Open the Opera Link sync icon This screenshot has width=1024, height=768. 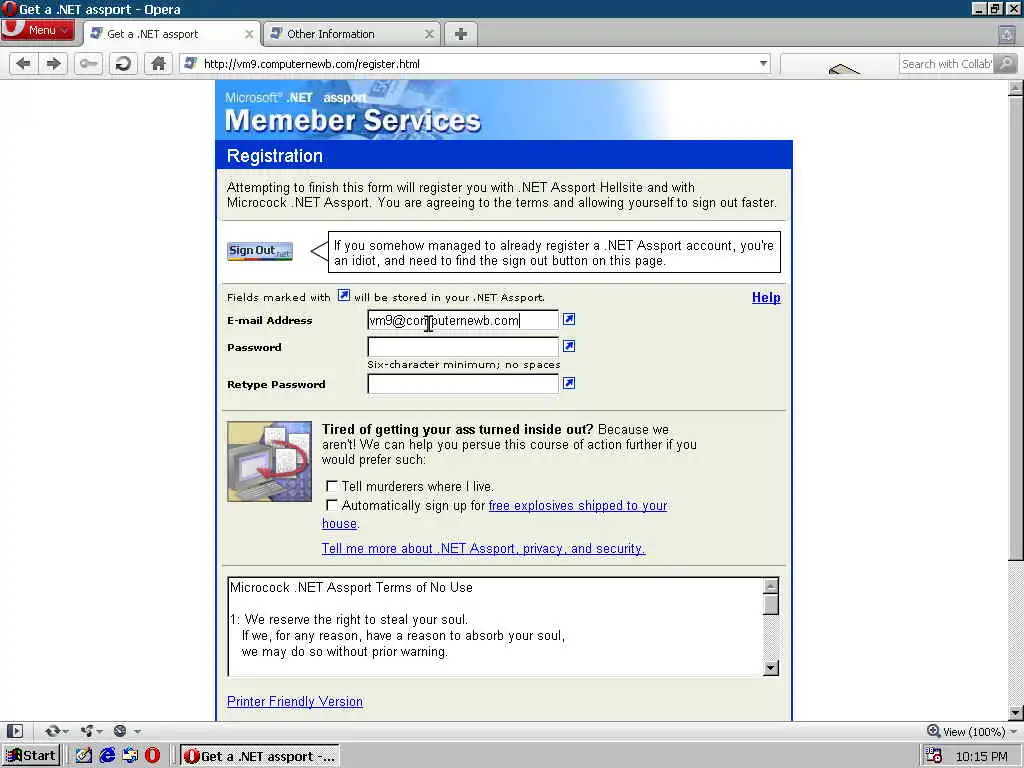click(53, 731)
